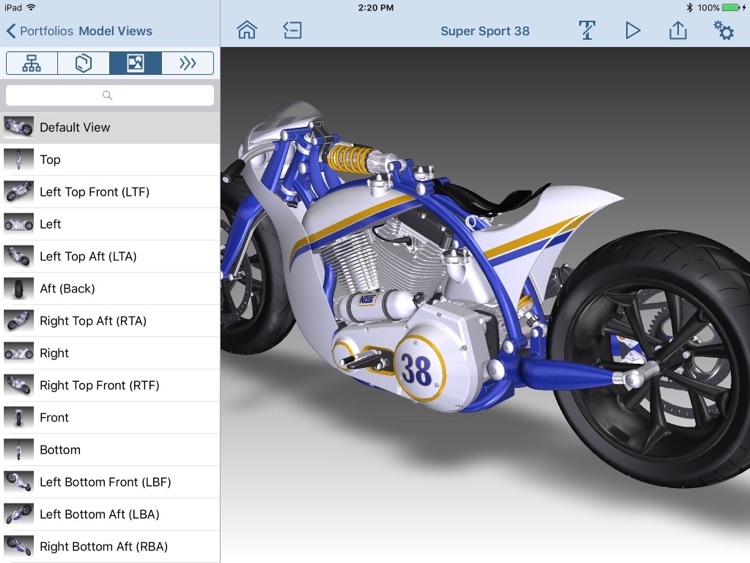Select Left Bottom Front (LBF) view
This screenshot has width=750, height=563.
[x=110, y=482]
